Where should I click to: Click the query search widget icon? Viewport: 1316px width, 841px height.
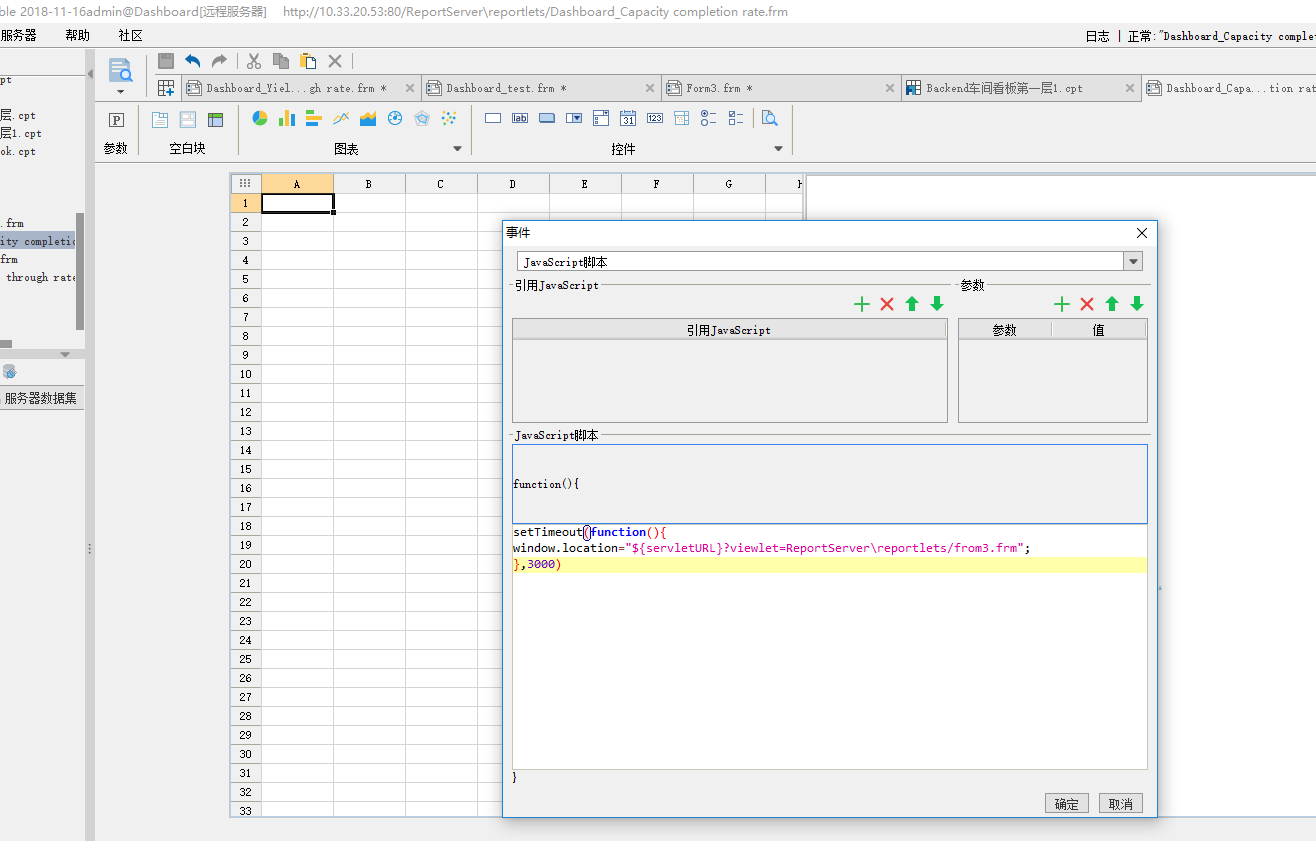point(770,118)
